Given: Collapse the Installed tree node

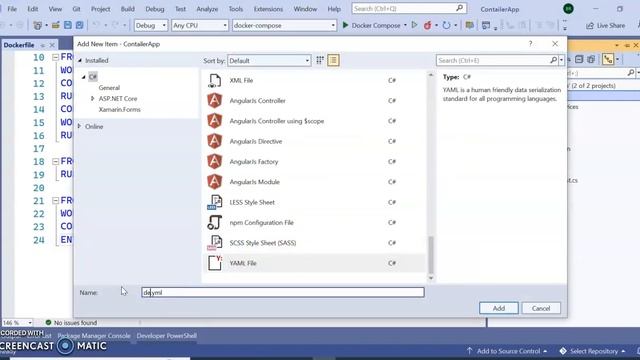Looking at the screenshot, I should pyautogui.click(x=80, y=60).
